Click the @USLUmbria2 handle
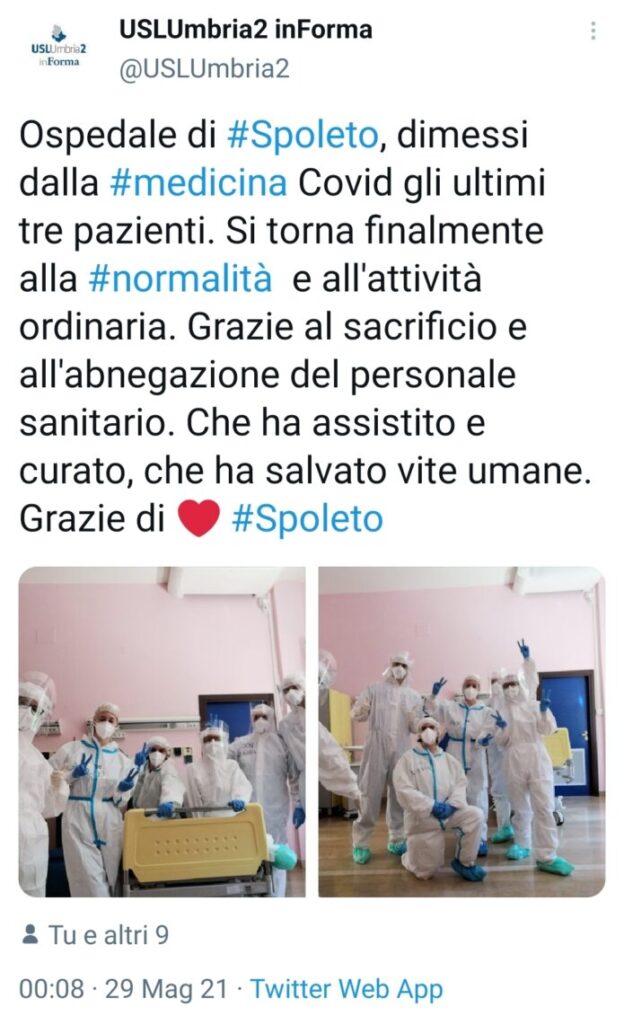Screen dimensions: 624x1024 204,69
